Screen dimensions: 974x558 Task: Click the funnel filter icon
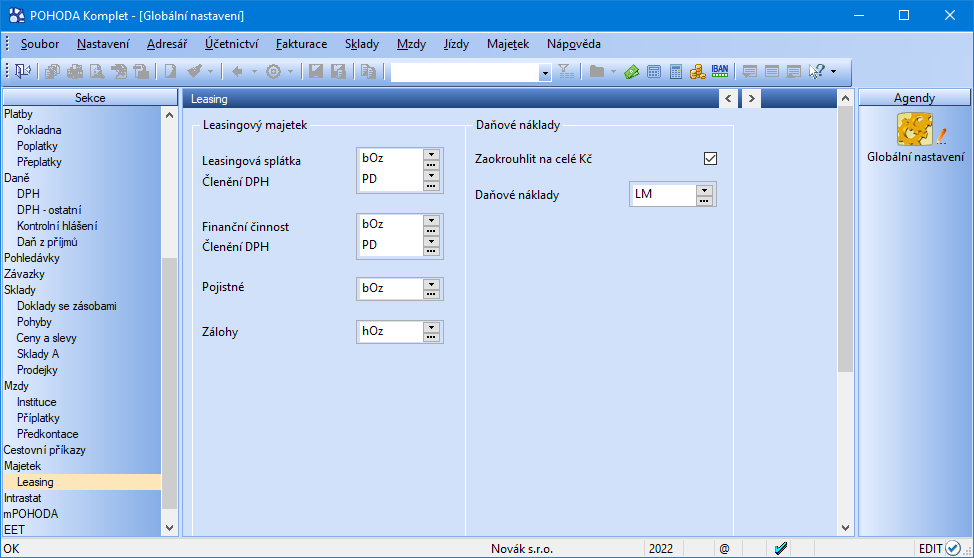tap(566, 71)
